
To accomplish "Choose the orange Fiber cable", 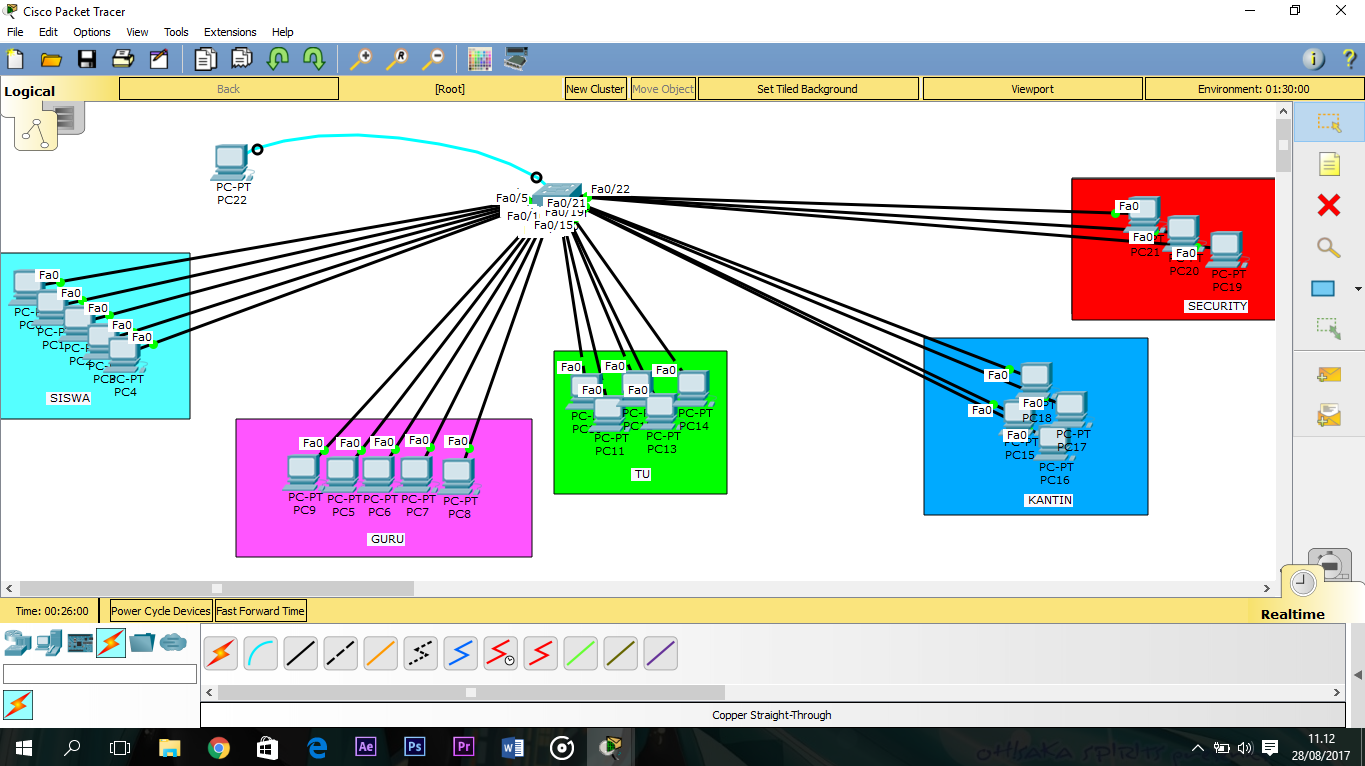I will [x=381, y=654].
